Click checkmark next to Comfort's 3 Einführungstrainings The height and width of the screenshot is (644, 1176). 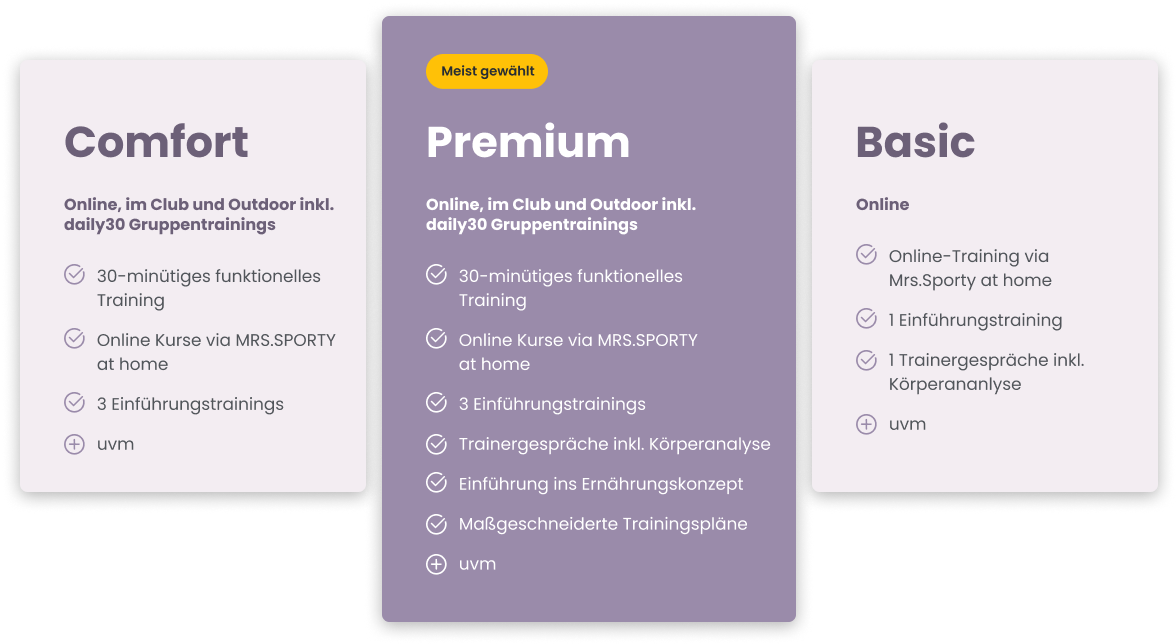(74, 403)
